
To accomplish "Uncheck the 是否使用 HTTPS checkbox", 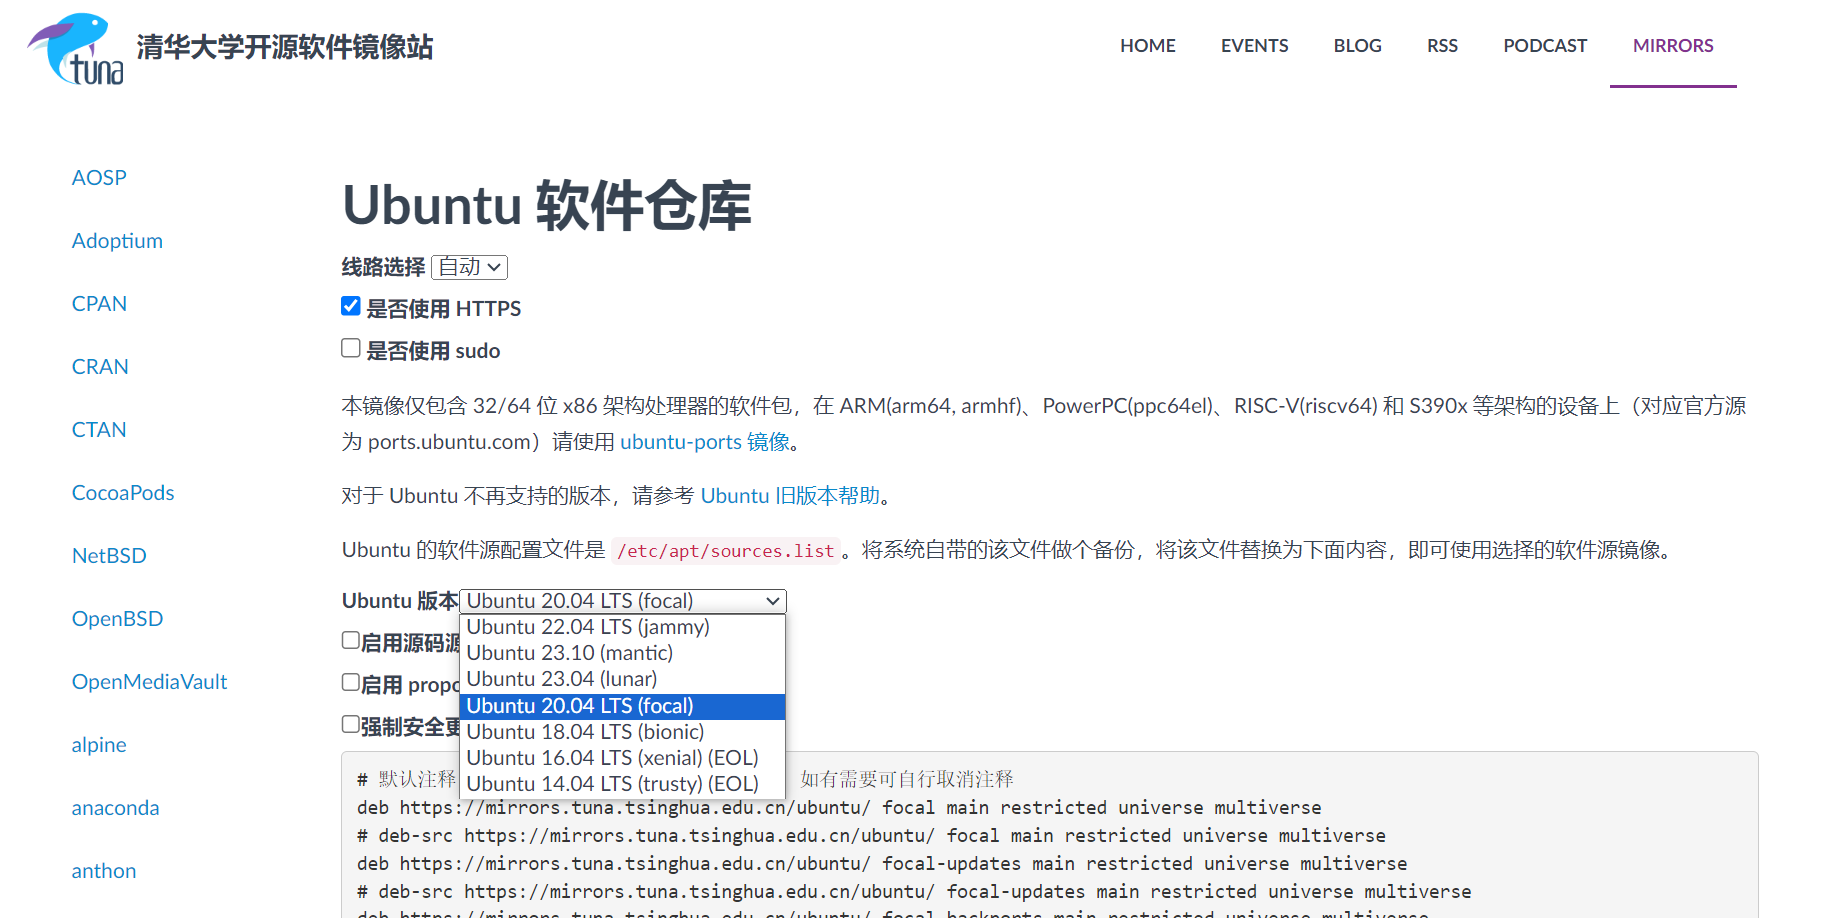I will coord(351,306).
